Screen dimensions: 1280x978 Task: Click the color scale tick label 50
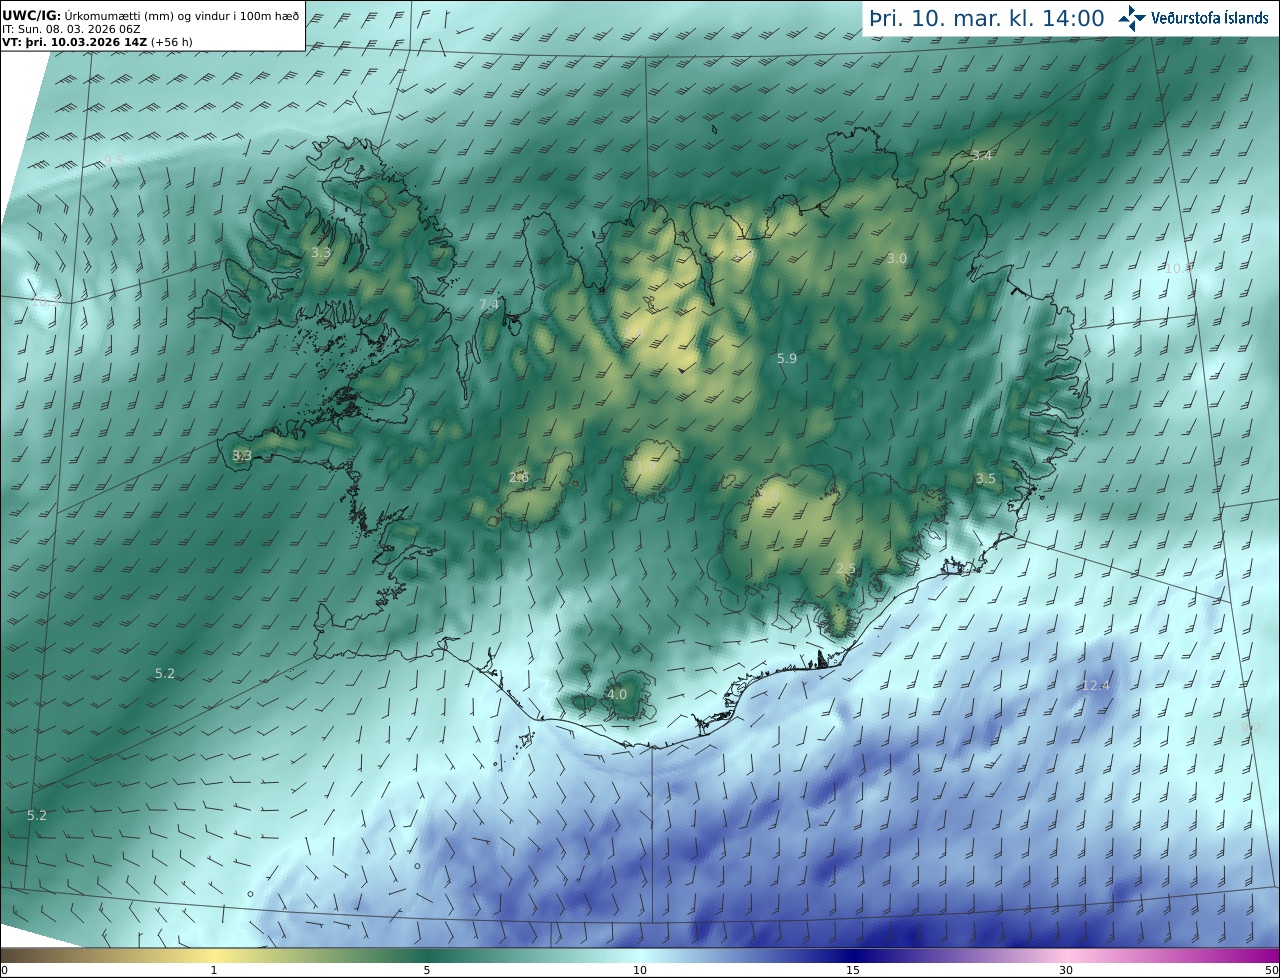(1271, 970)
